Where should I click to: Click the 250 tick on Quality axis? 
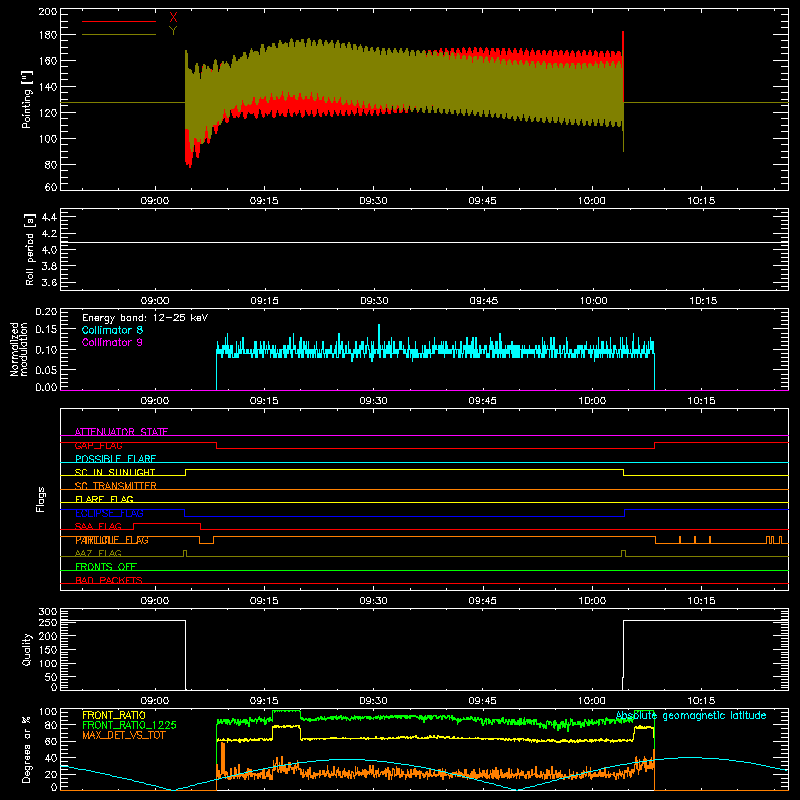pos(47,622)
